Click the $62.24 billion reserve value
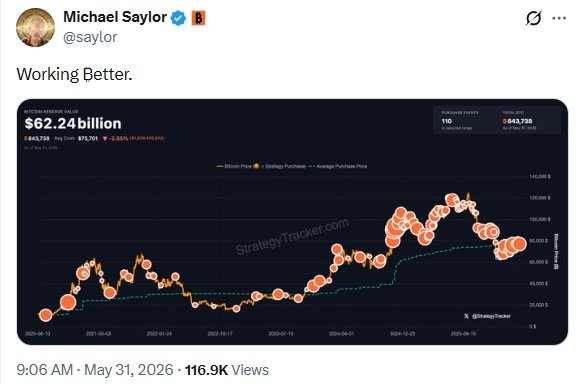 (x=73, y=123)
